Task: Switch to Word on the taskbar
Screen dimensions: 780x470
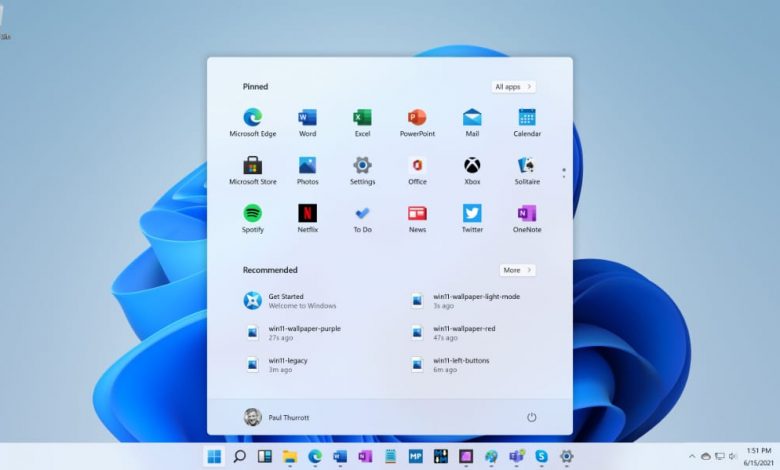Action: pyautogui.click(x=340, y=456)
